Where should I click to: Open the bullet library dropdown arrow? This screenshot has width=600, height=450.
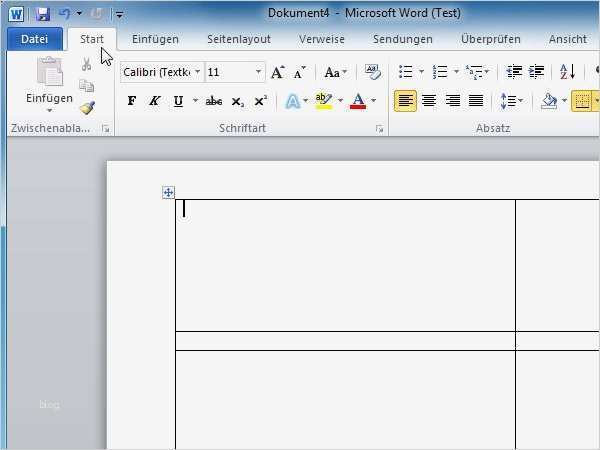421,72
